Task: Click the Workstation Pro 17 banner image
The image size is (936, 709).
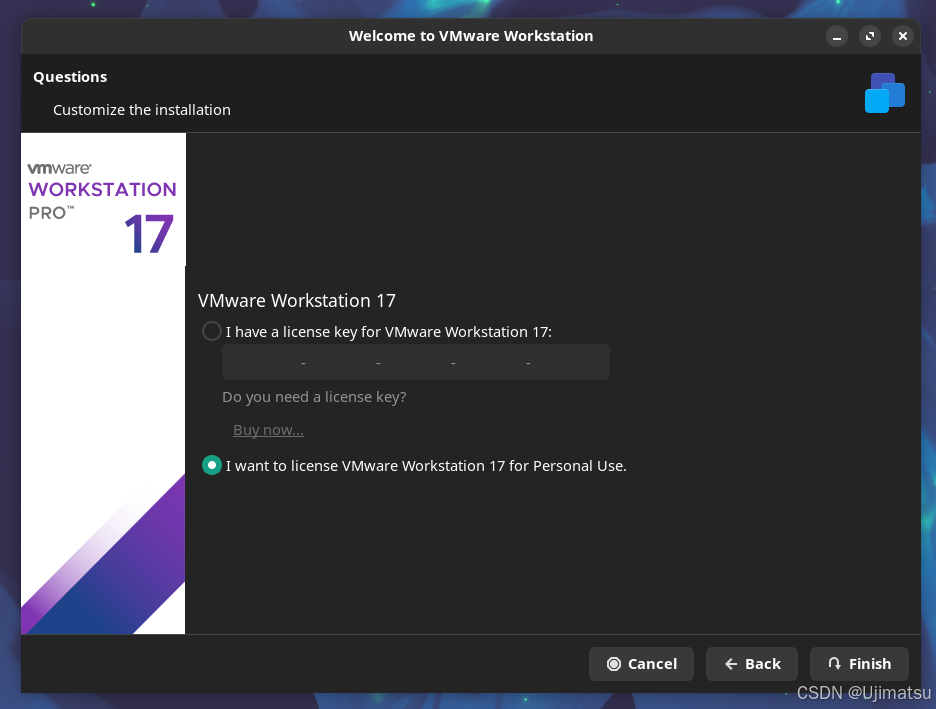Action: tap(103, 383)
